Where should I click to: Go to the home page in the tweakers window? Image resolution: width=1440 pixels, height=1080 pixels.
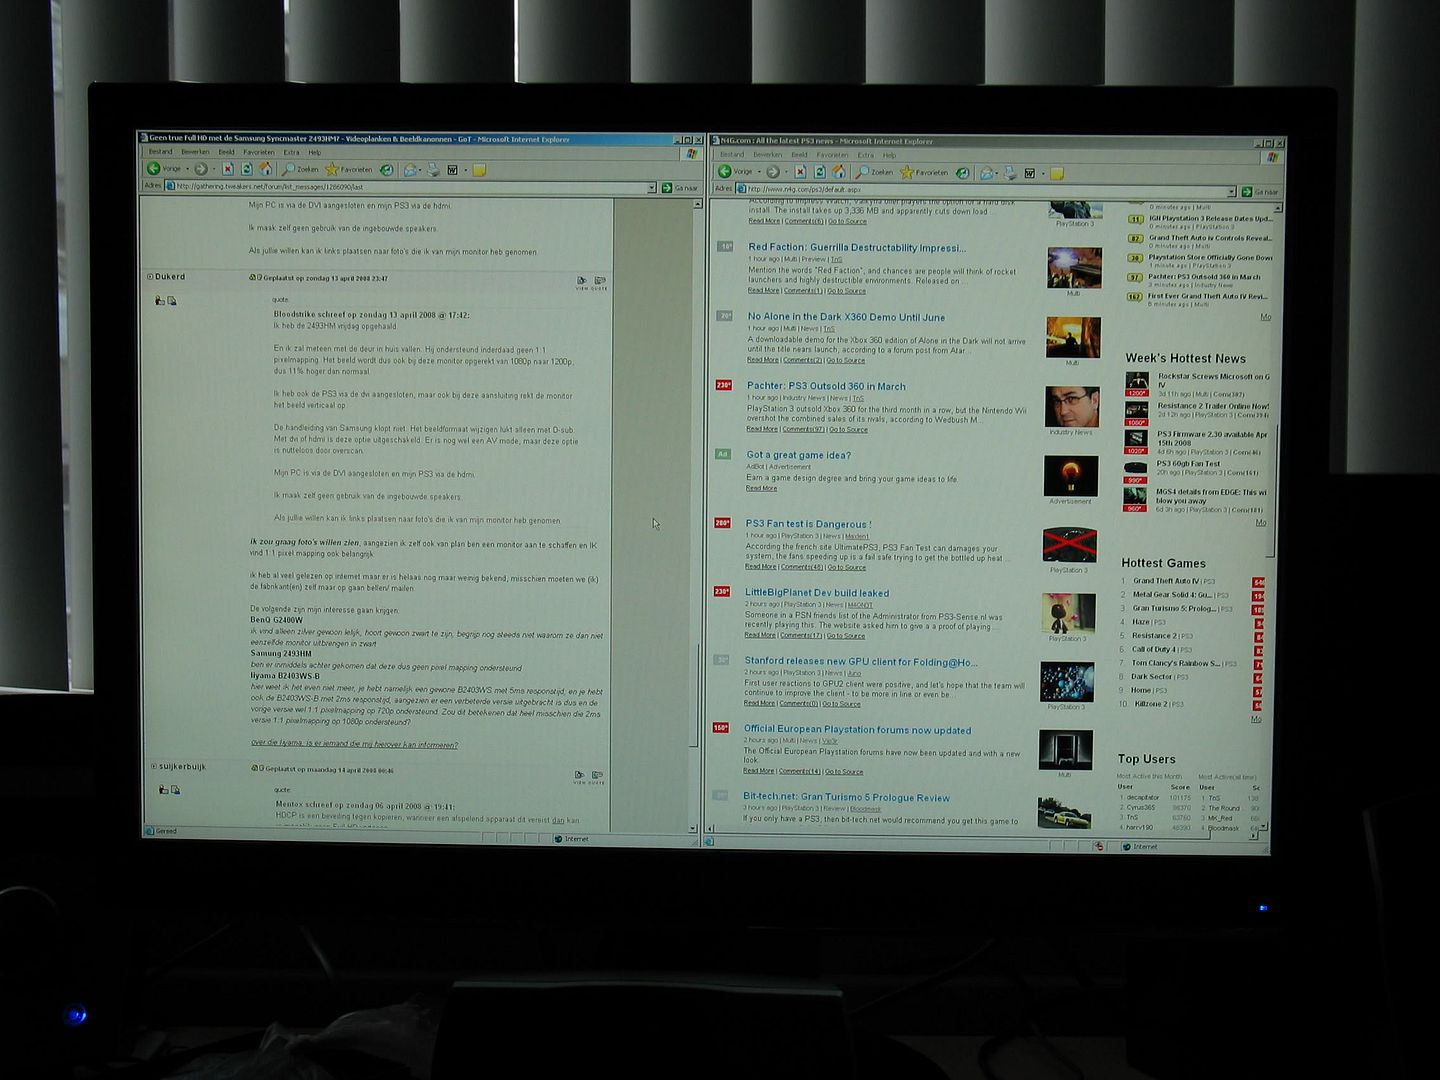[265, 168]
